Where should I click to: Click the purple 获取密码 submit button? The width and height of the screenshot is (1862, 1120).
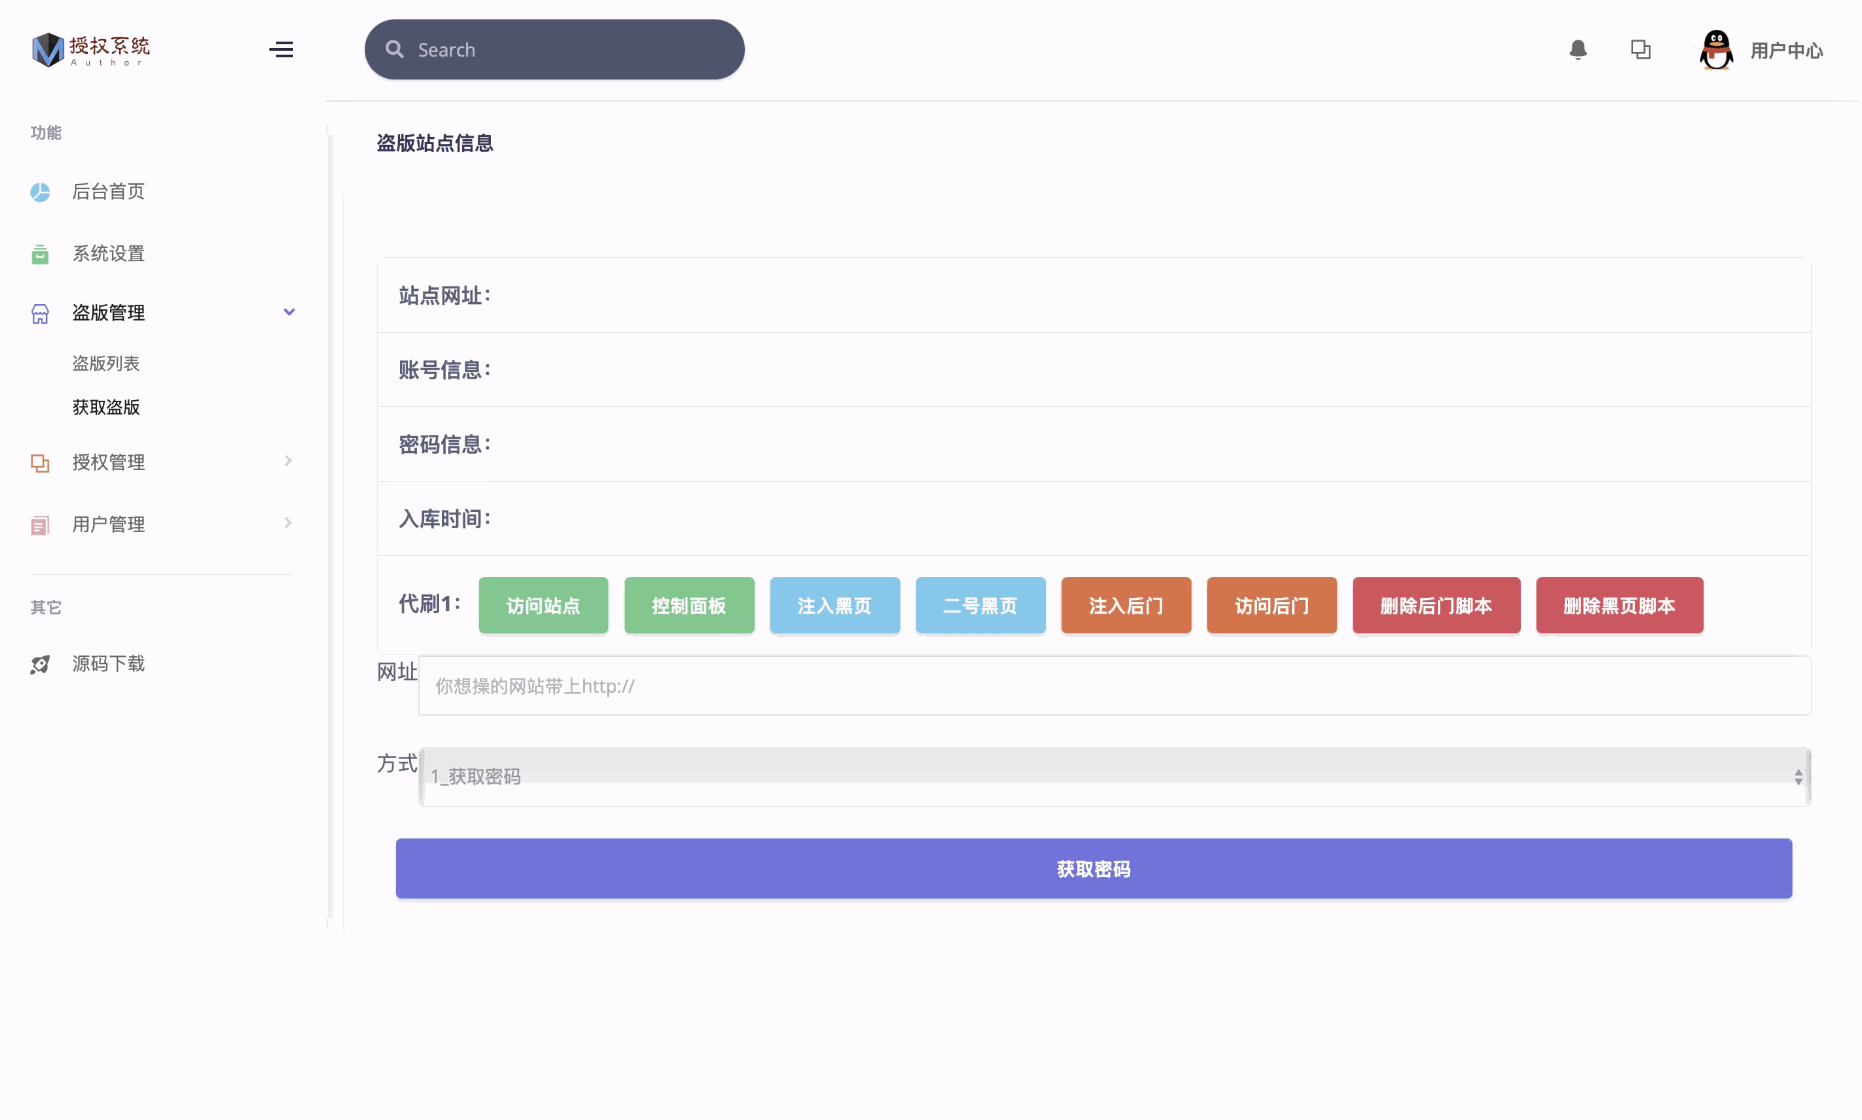pos(1093,869)
